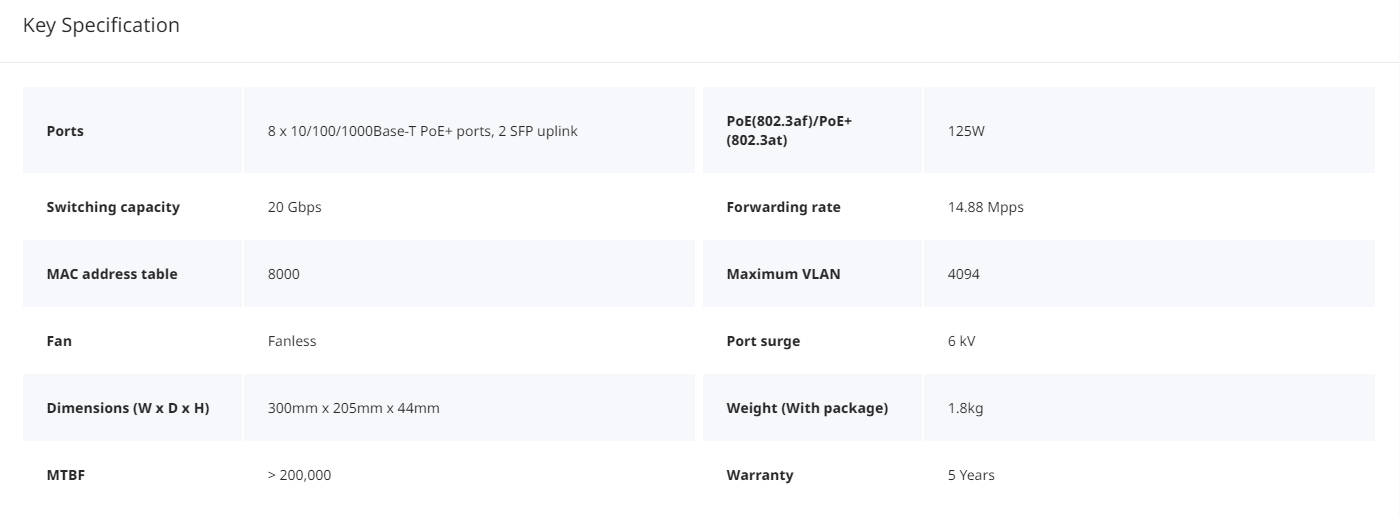Click the 6 kV value
Screen dimensions: 1400x517
click(x=962, y=341)
